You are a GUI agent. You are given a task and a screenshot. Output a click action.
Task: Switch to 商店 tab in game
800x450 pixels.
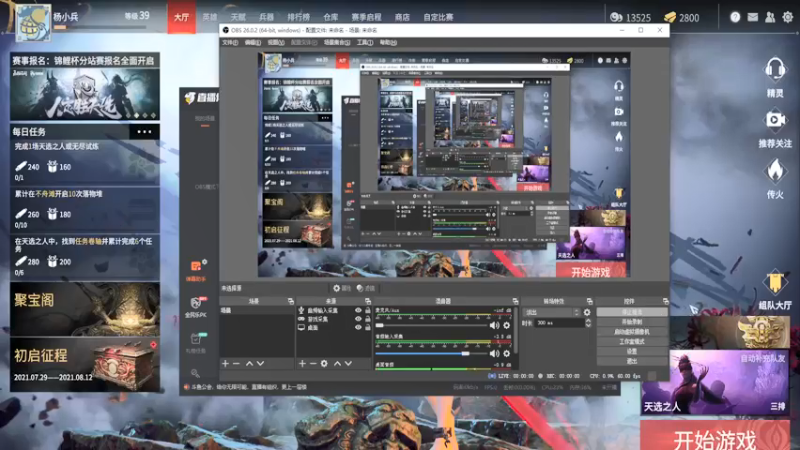[402, 17]
